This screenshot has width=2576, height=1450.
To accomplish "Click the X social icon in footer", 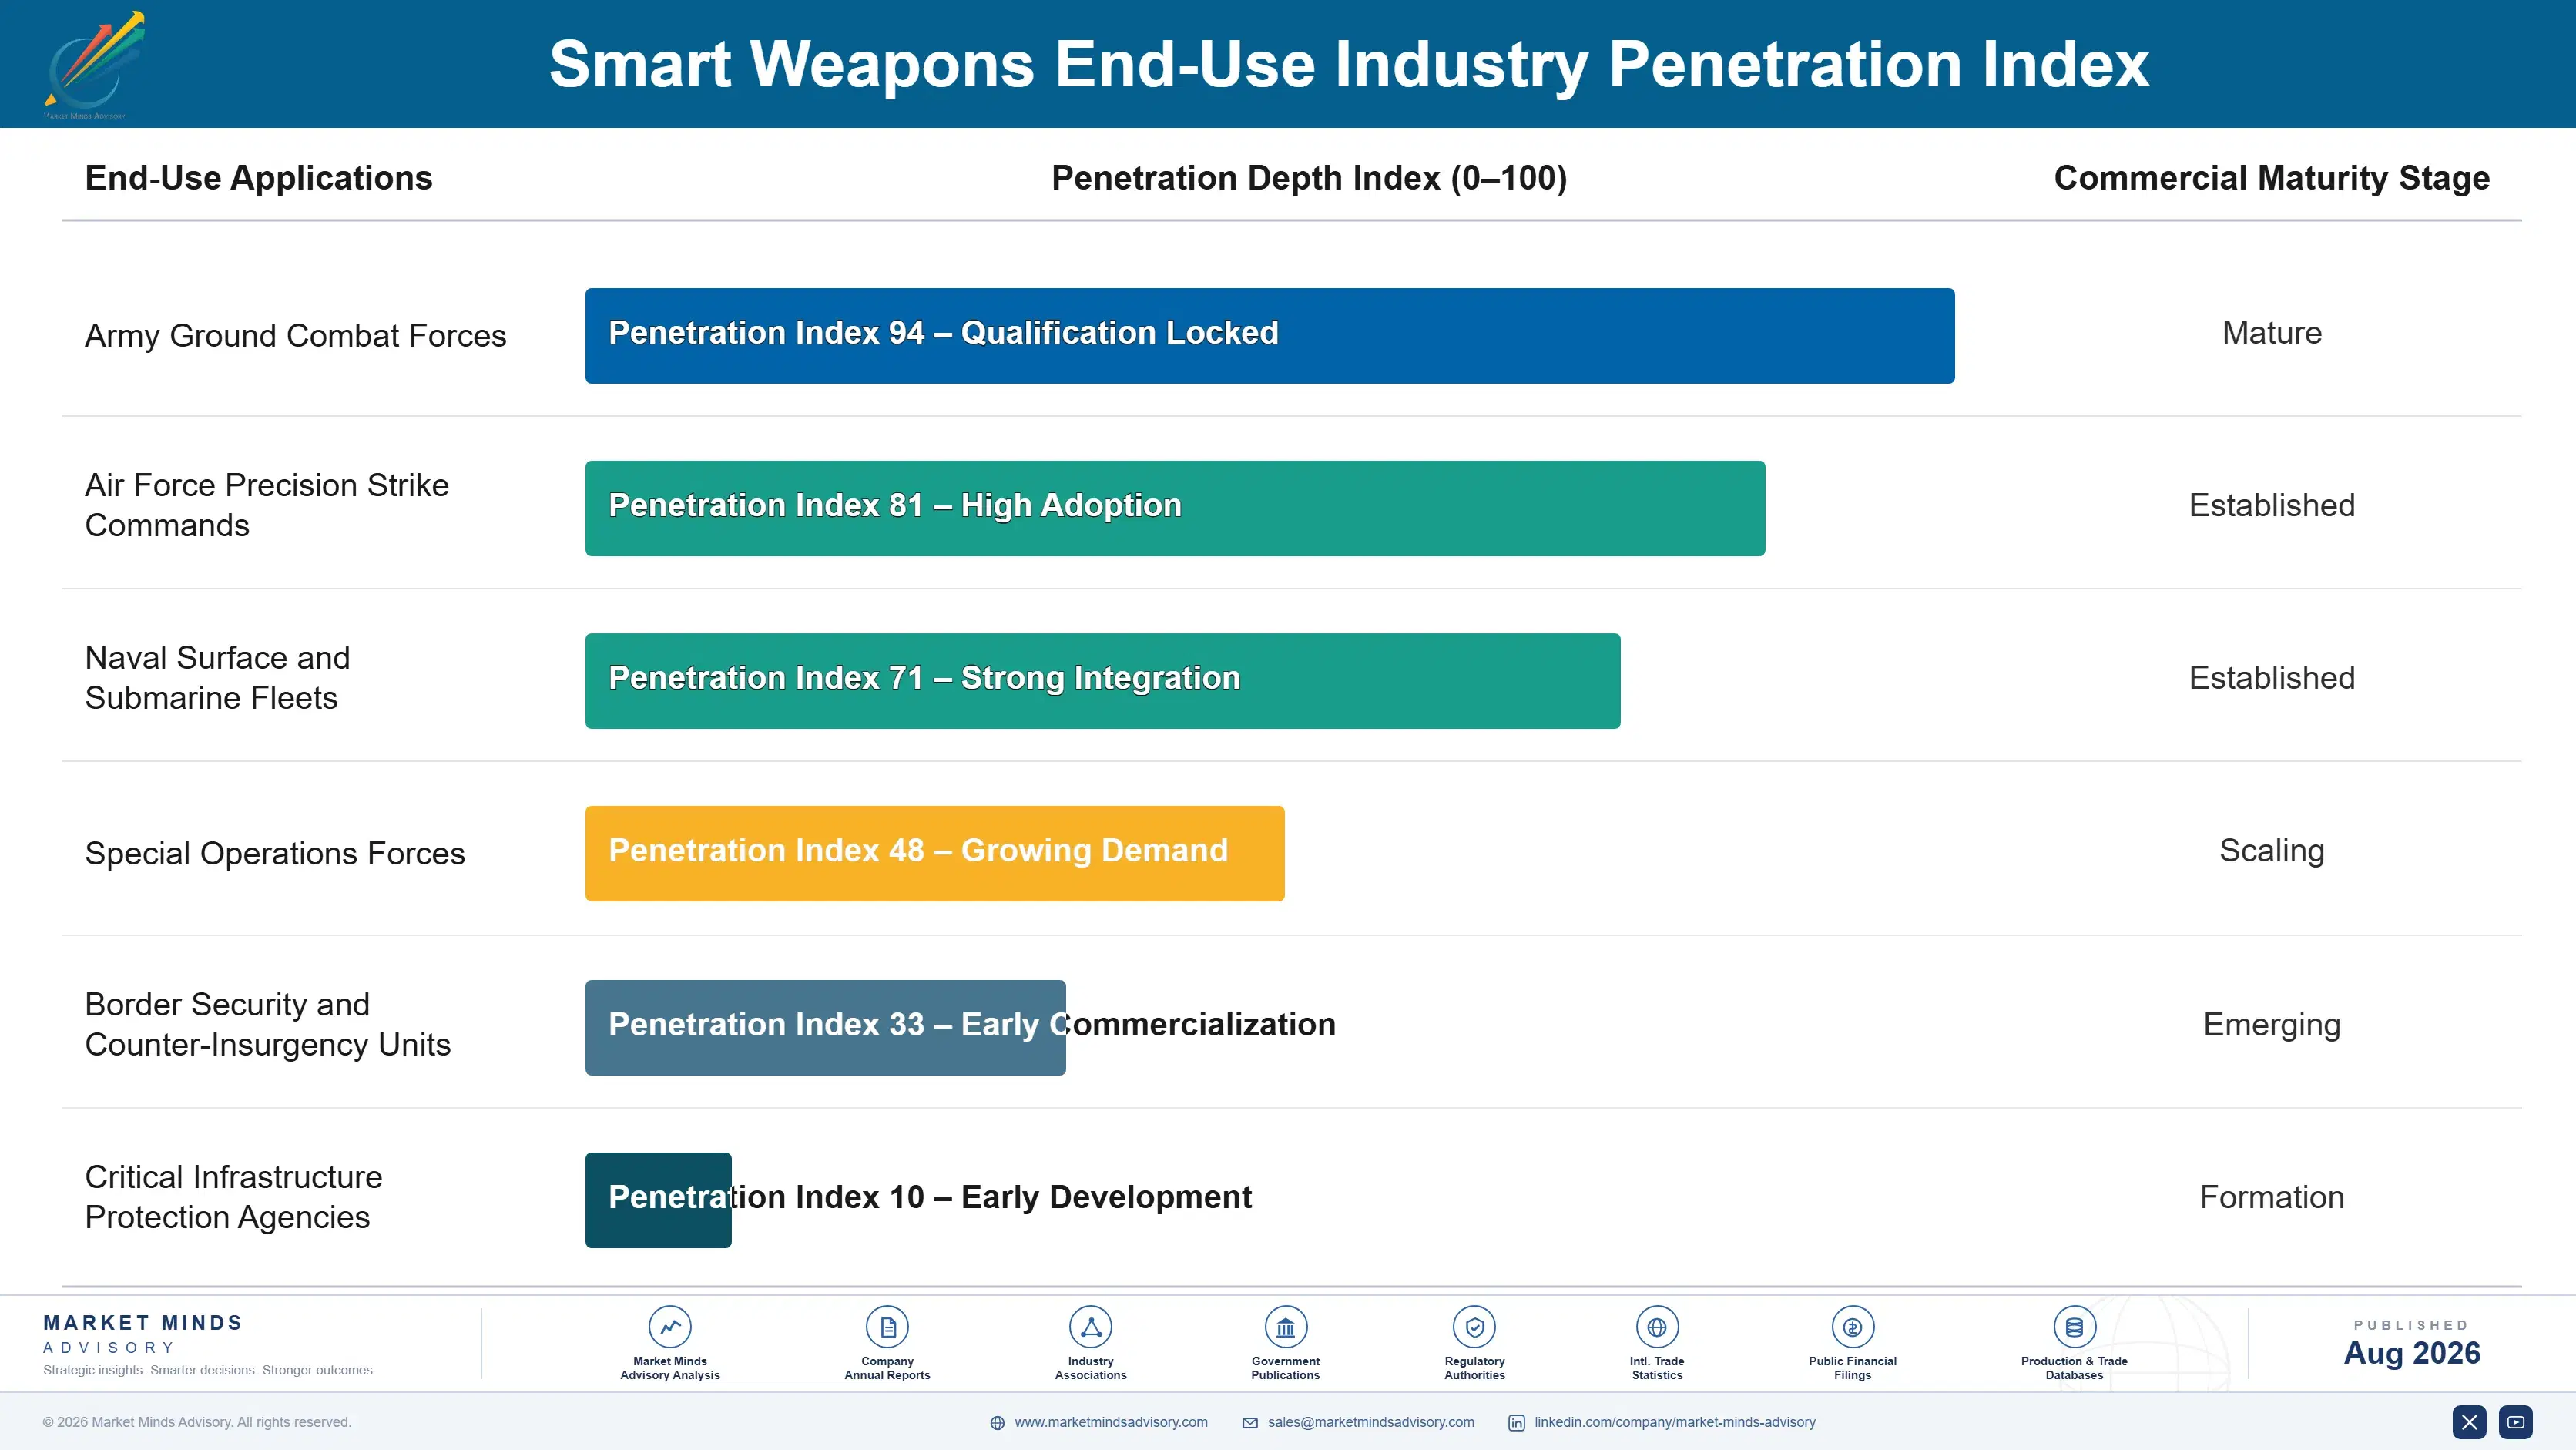I will point(2469,1422).
